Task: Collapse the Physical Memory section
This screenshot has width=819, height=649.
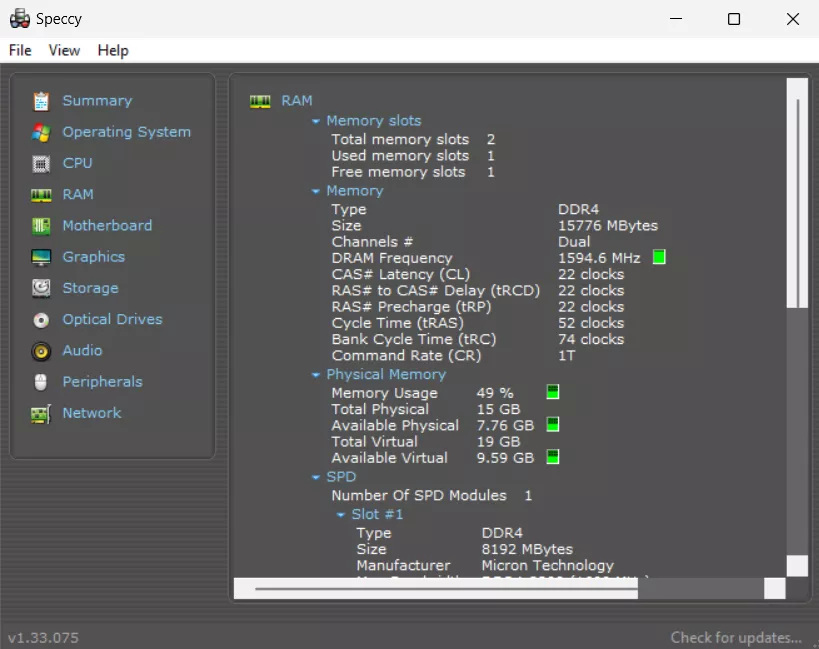Action: click(x=316, y=375)
